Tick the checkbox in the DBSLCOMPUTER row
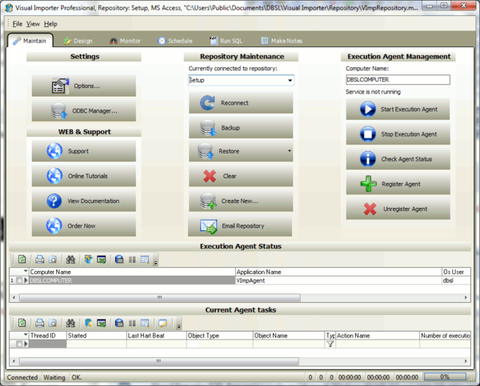The height and width of the screenshot is (386, 480). pos(19,281)
